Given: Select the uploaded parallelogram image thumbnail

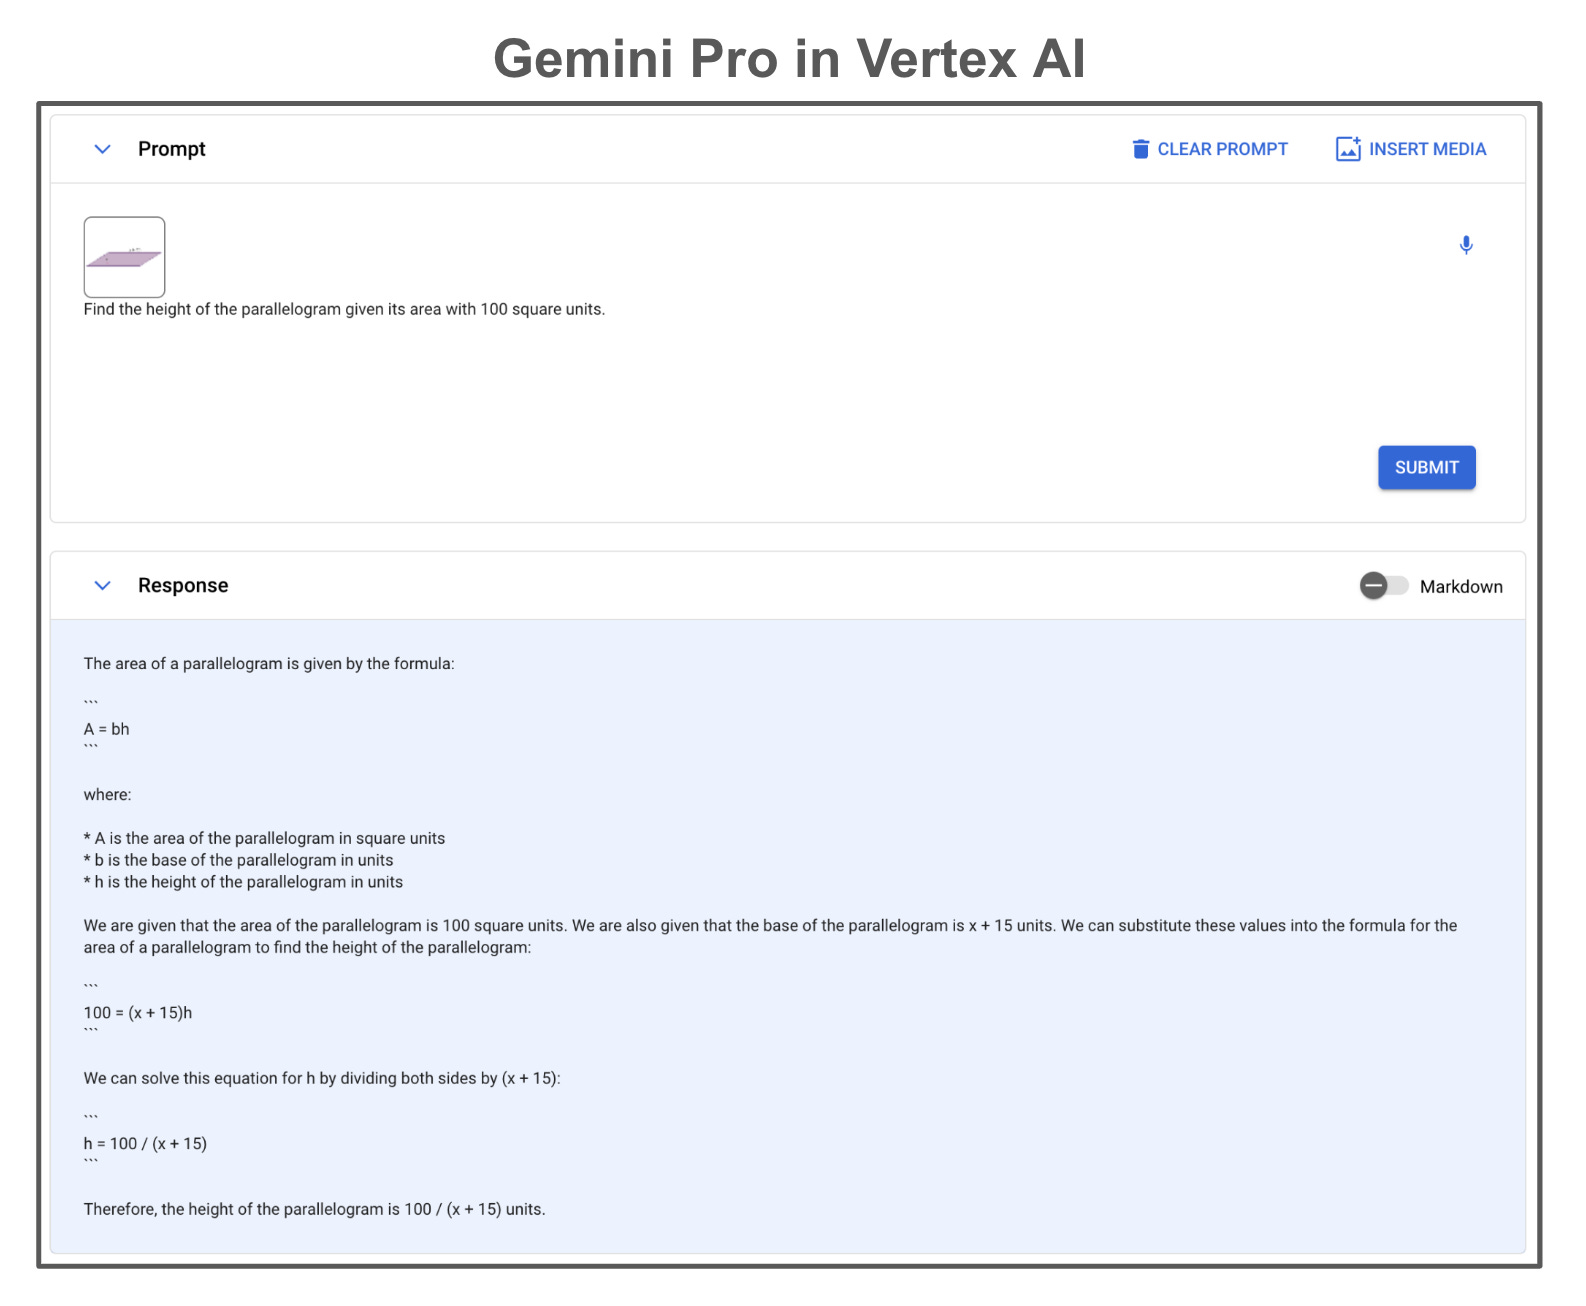Looking at the screenshot, I should pos(124,256).
